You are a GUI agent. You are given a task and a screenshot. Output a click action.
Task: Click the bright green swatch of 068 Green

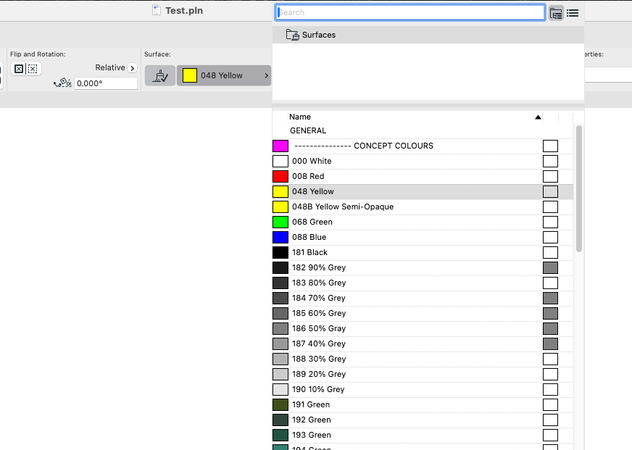(x=280, y=222)
